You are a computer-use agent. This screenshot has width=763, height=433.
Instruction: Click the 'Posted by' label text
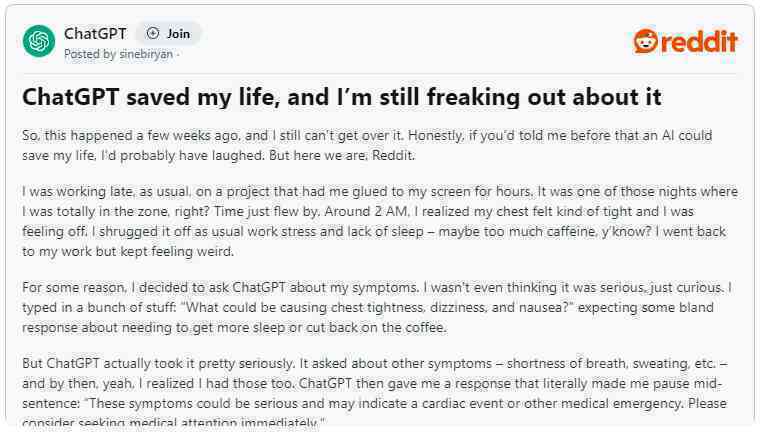coord(90,54)
